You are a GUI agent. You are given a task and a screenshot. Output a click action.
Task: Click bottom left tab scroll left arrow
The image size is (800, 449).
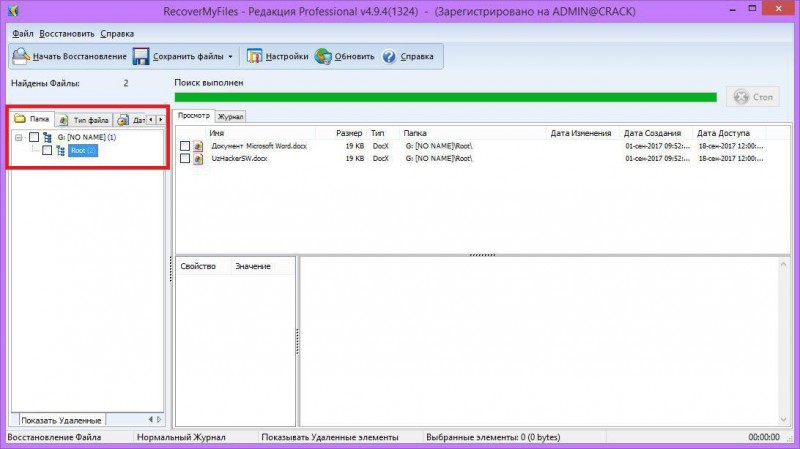point(151,419)
